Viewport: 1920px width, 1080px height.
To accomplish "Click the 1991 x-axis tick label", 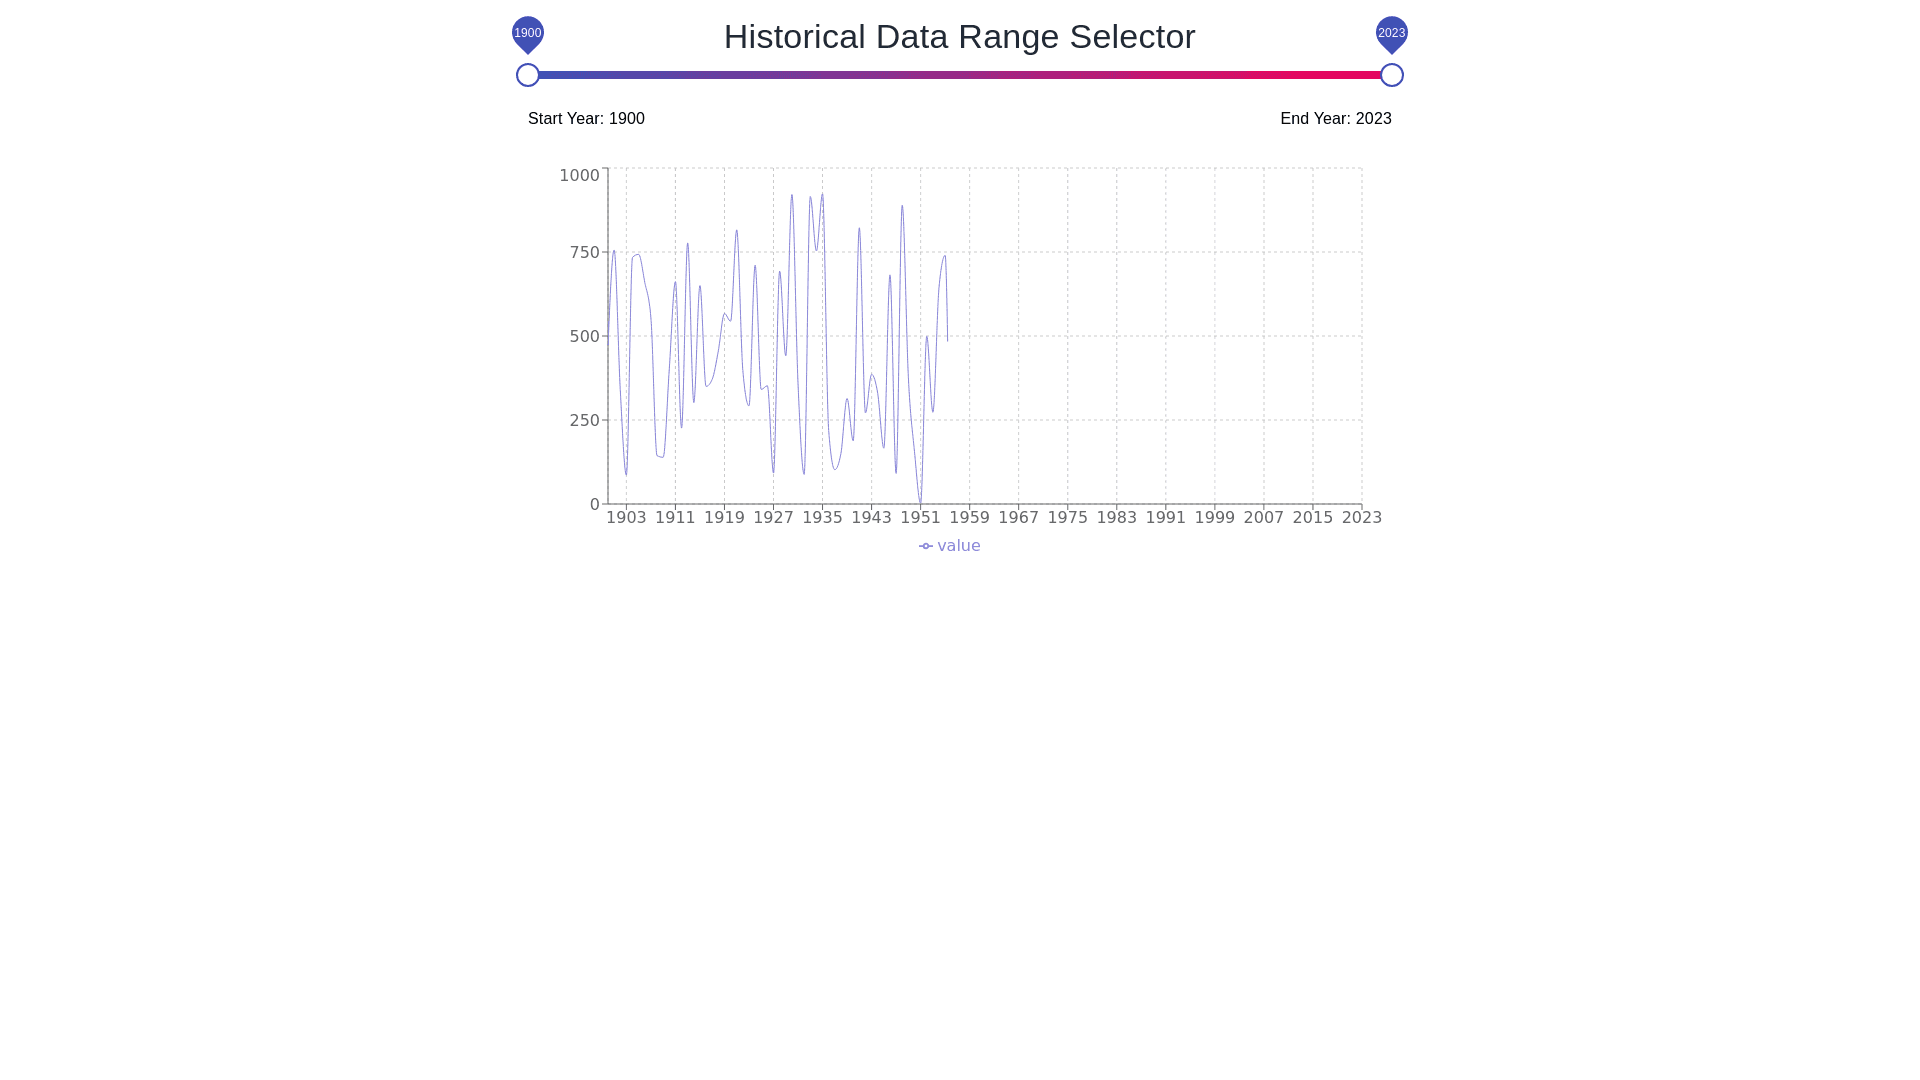I will 1165,518.
